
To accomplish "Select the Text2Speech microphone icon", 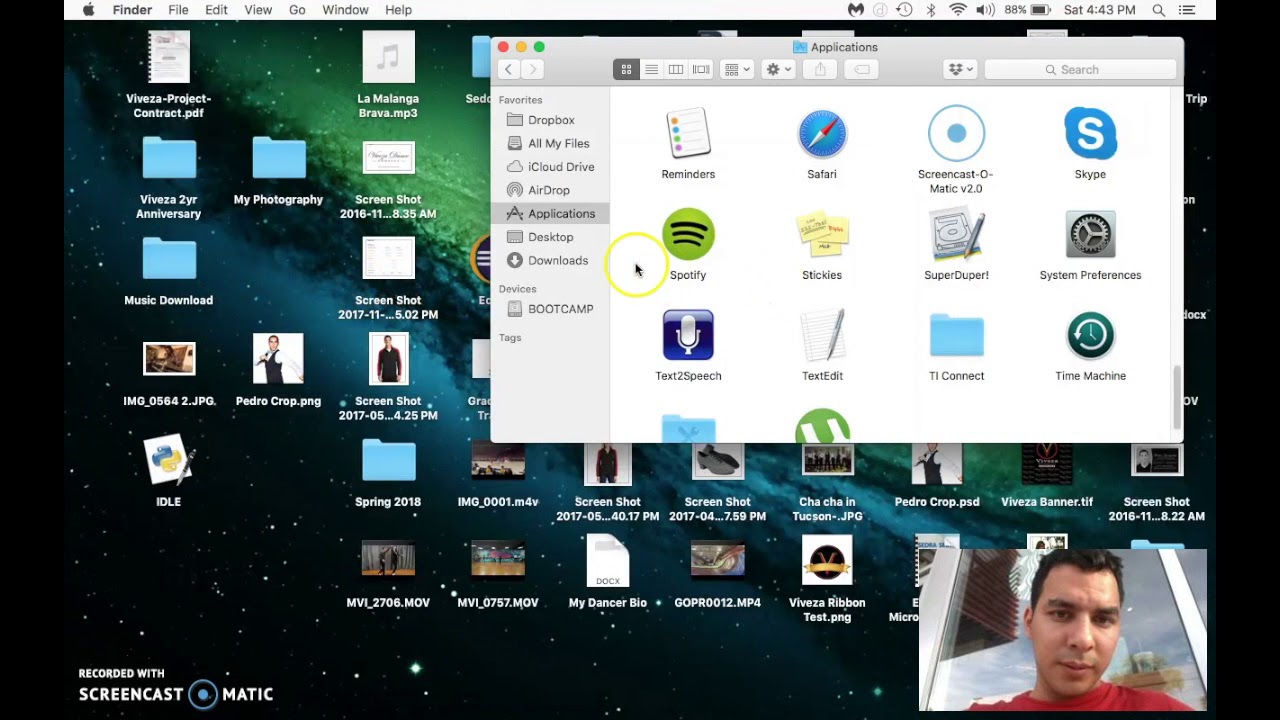I will pyautogui.click(x=688, y=335).
